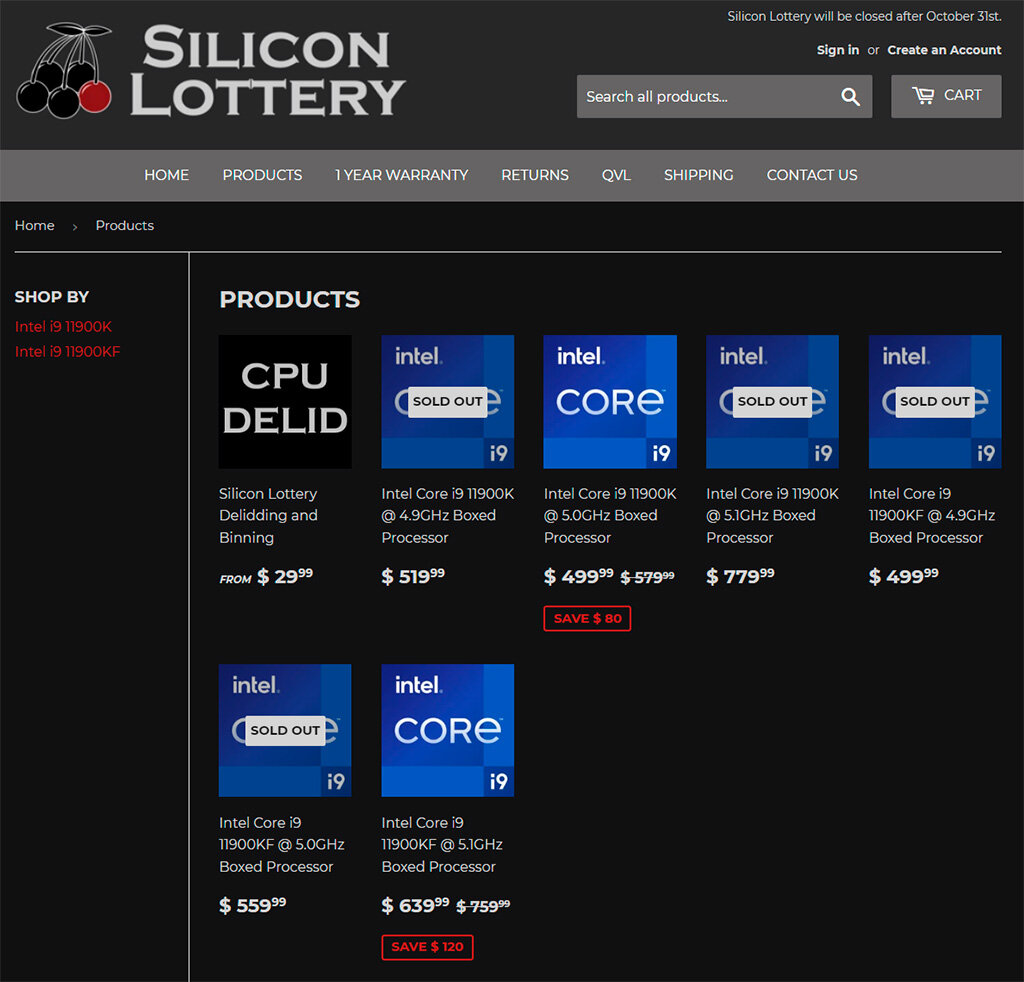
Task: Open Silicon Lottery Delidding and Binning title
Action: click(268, 515)
